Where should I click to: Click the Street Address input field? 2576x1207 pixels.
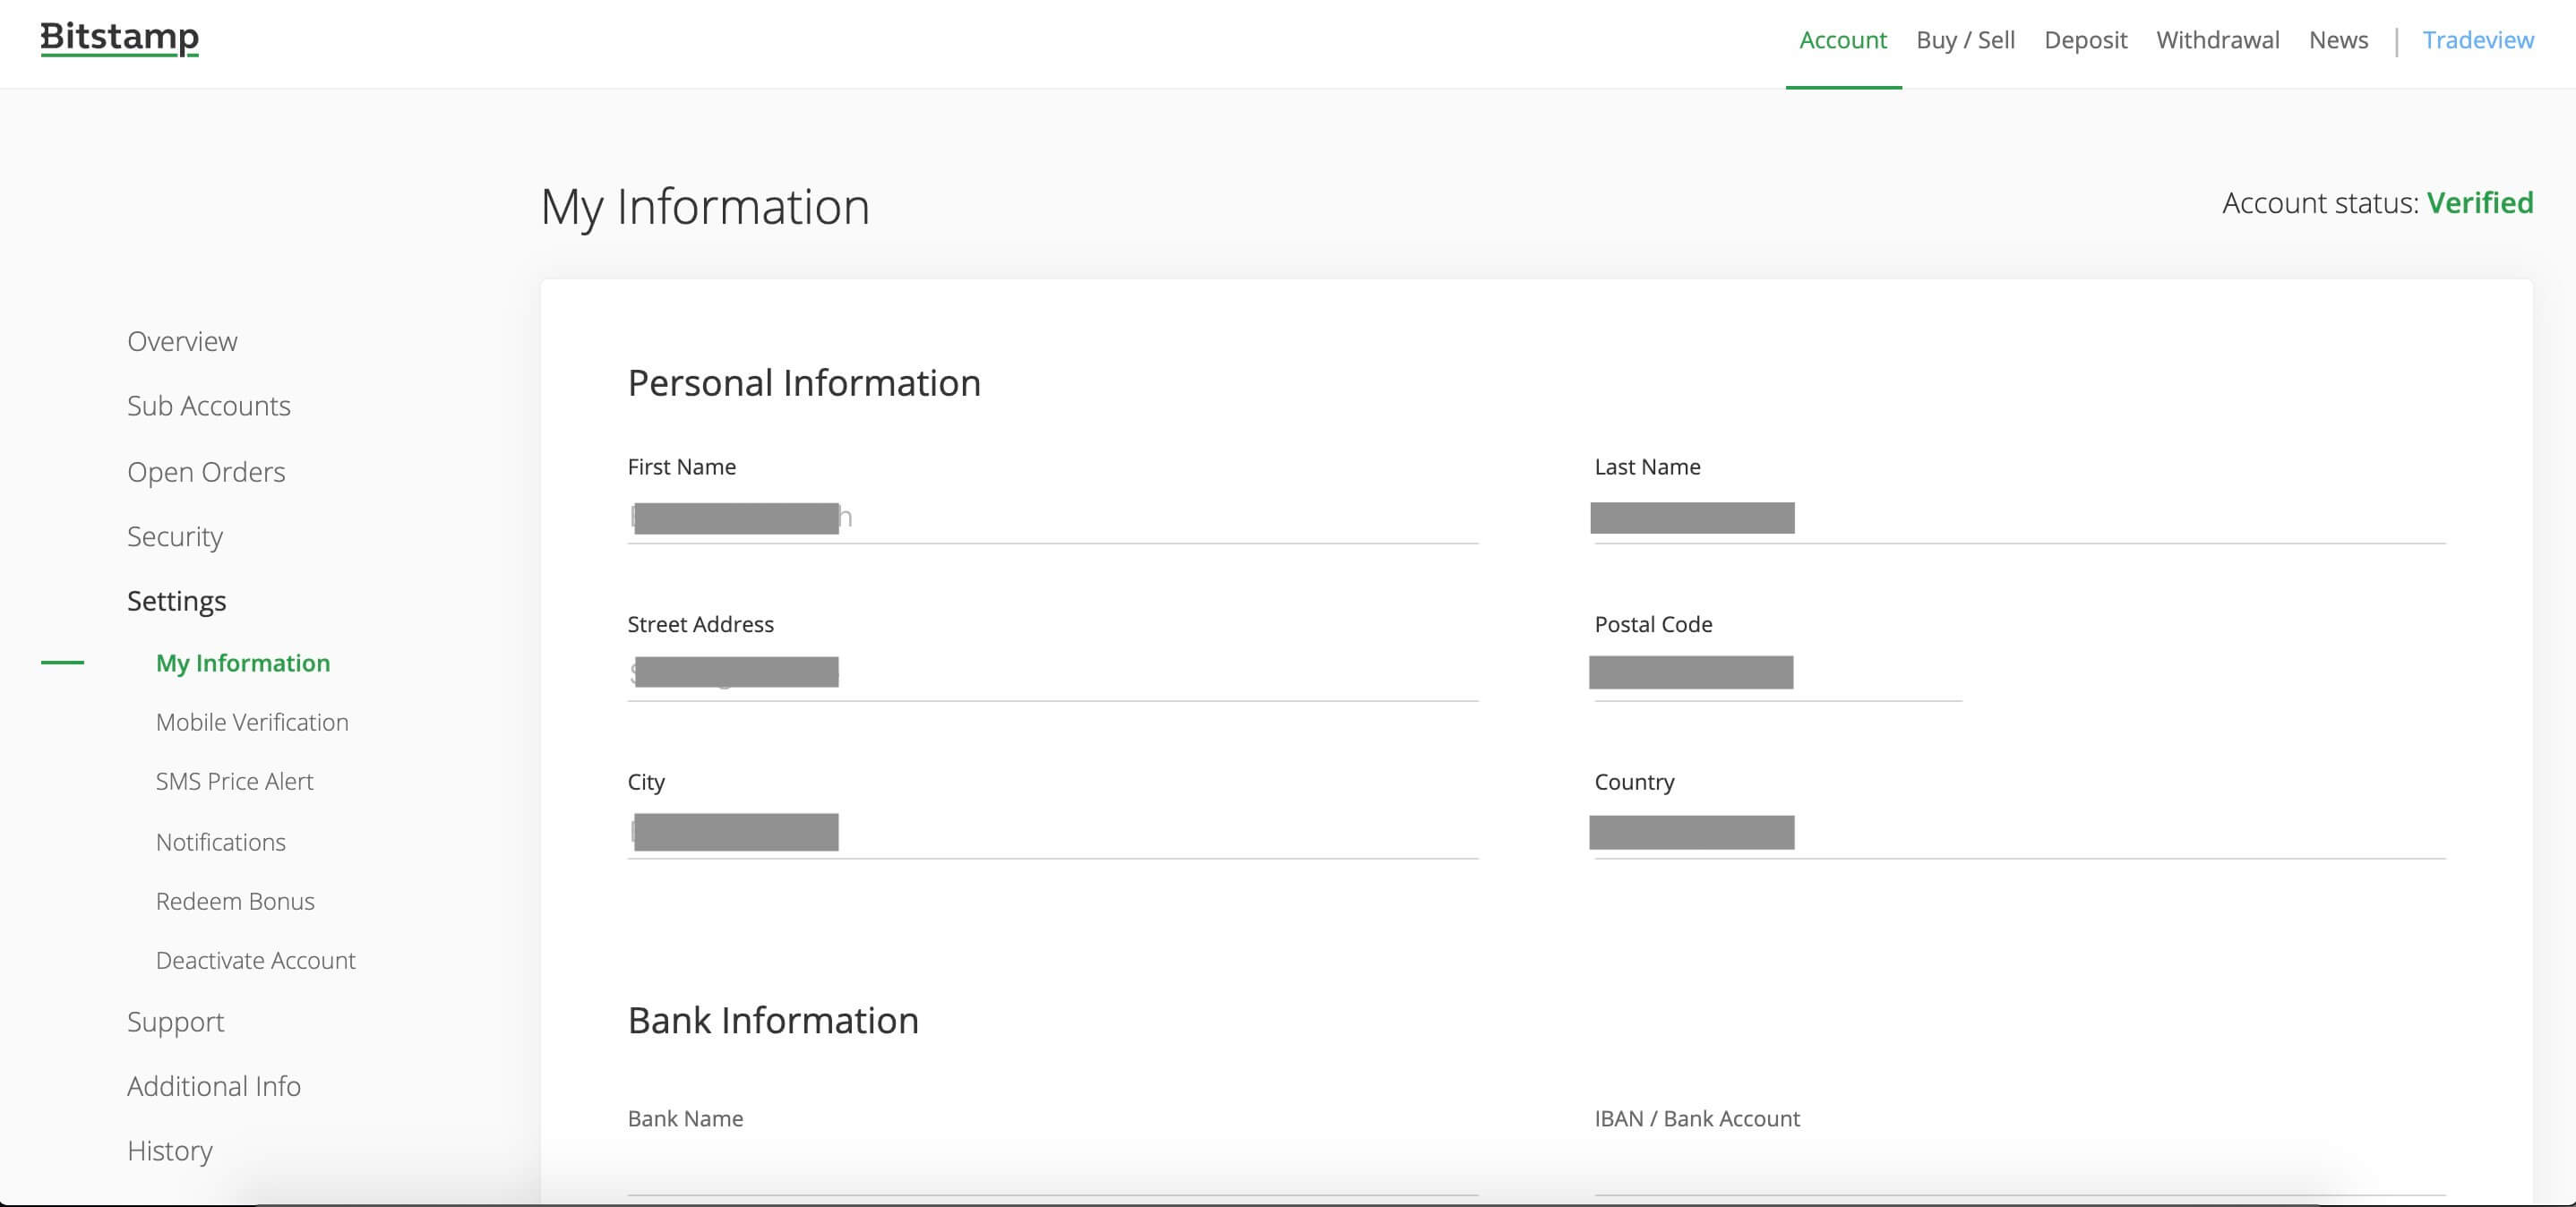(1052, 672)
